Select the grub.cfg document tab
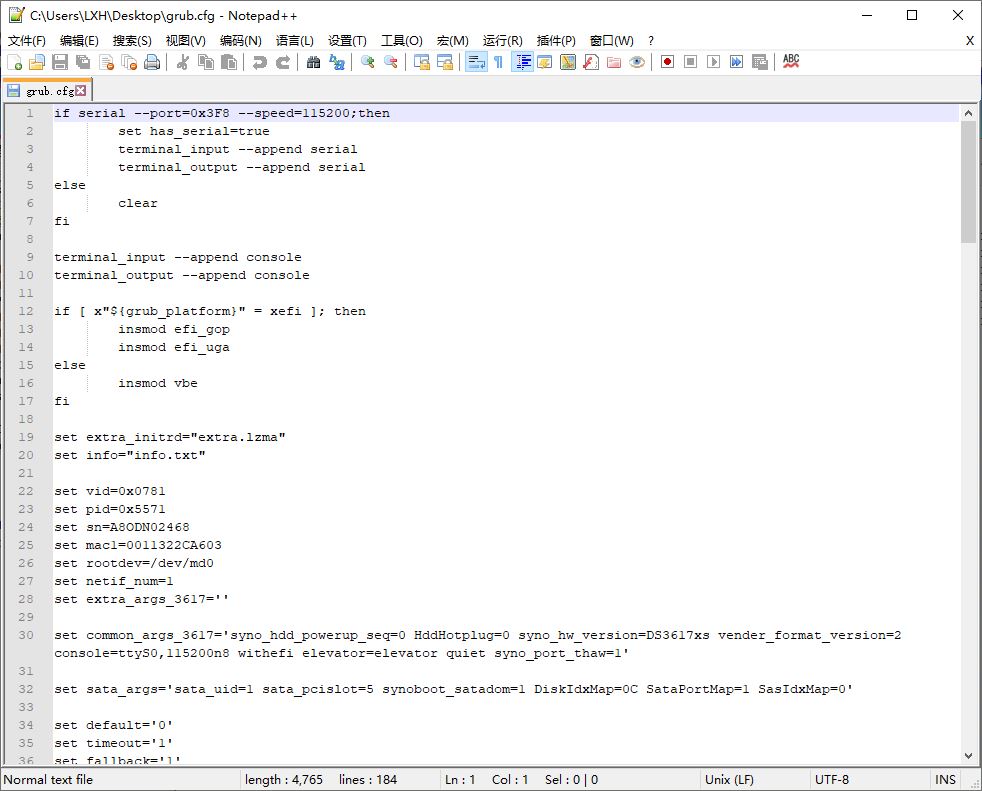The width and height of the screenshot is (982, 791). click(x=48, y=91)
